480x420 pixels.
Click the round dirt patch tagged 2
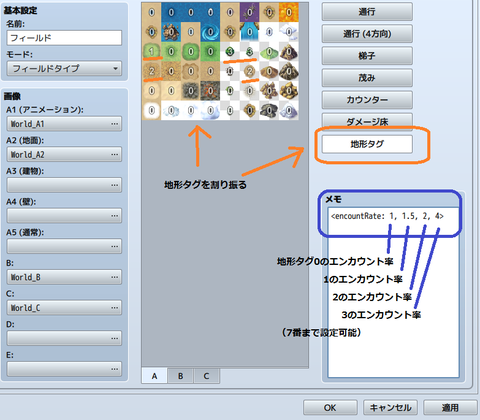point(250,71)
